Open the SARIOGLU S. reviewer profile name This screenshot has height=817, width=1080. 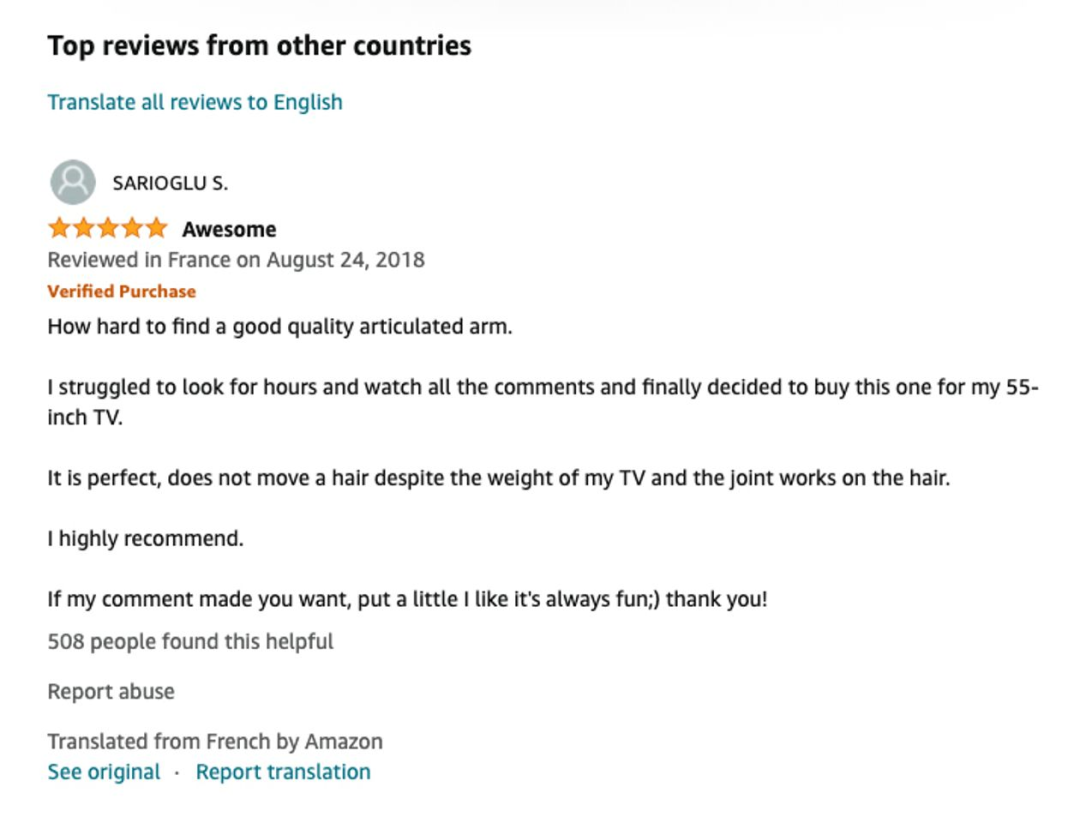point(170,184)
